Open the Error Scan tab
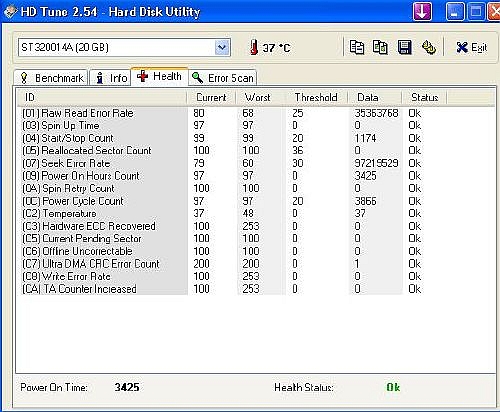This screenshot has width=500, height=412. pyautogui.click(x=222, y=78)
